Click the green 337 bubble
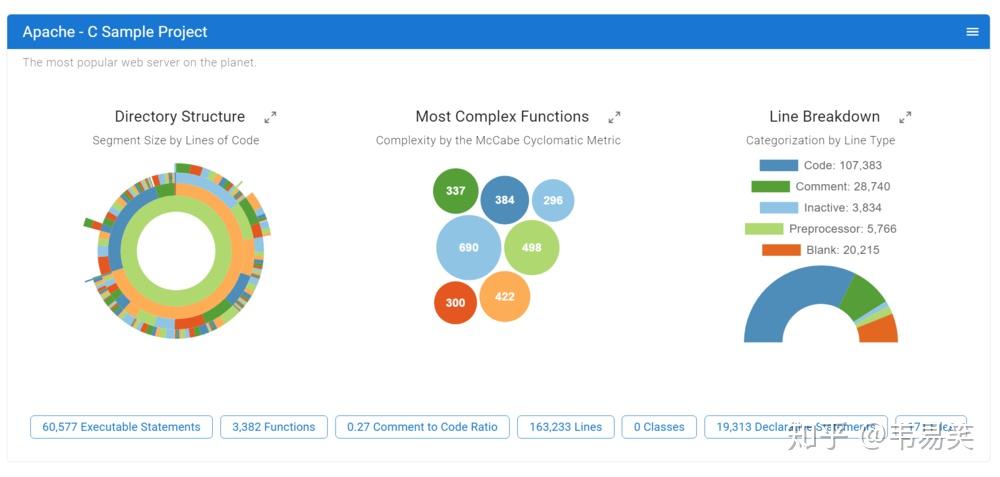 point(455,191)
